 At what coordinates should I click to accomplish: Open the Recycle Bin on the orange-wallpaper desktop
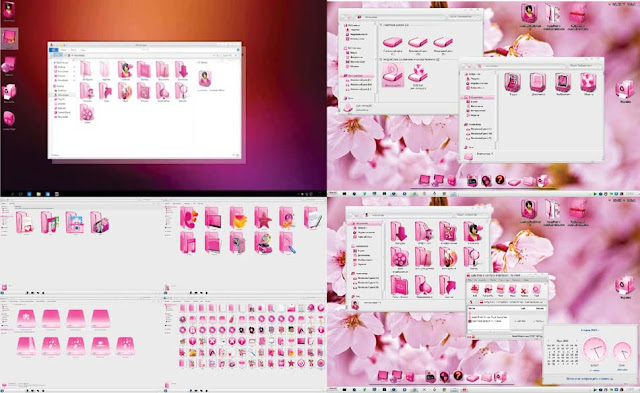9,91
